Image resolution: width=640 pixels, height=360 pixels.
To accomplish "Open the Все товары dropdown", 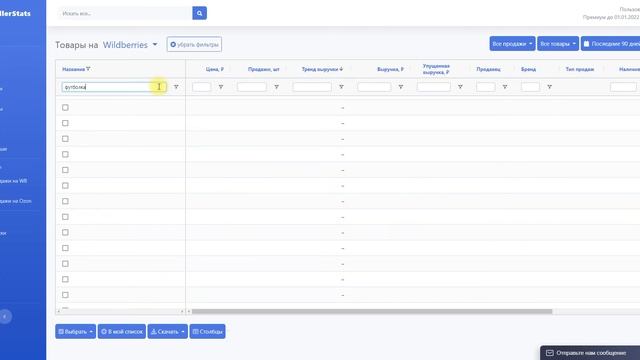I will click(558, 44).
